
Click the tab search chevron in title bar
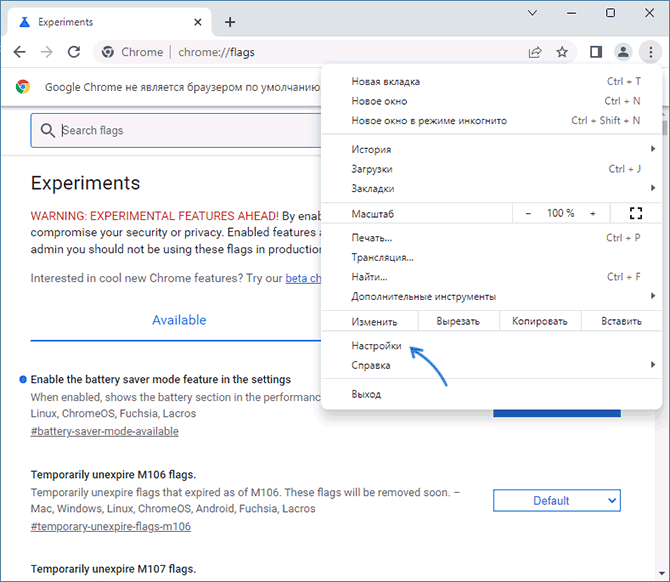pyautogui.click(x=532, y=13)
